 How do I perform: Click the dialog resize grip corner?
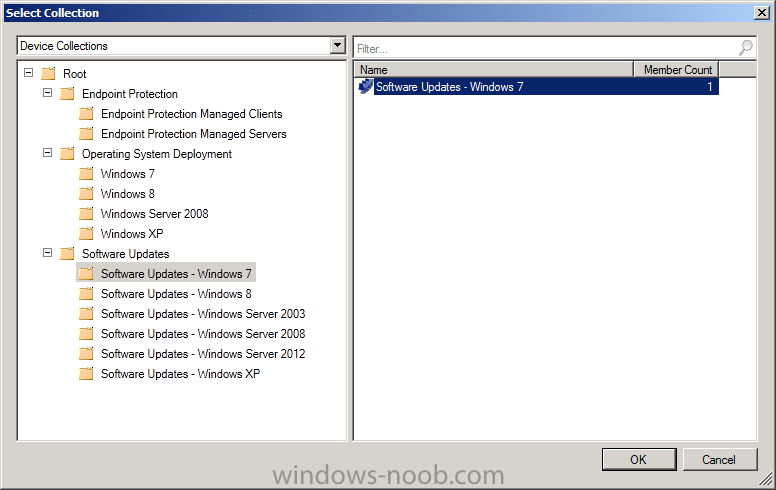click(x=766, y=478)
